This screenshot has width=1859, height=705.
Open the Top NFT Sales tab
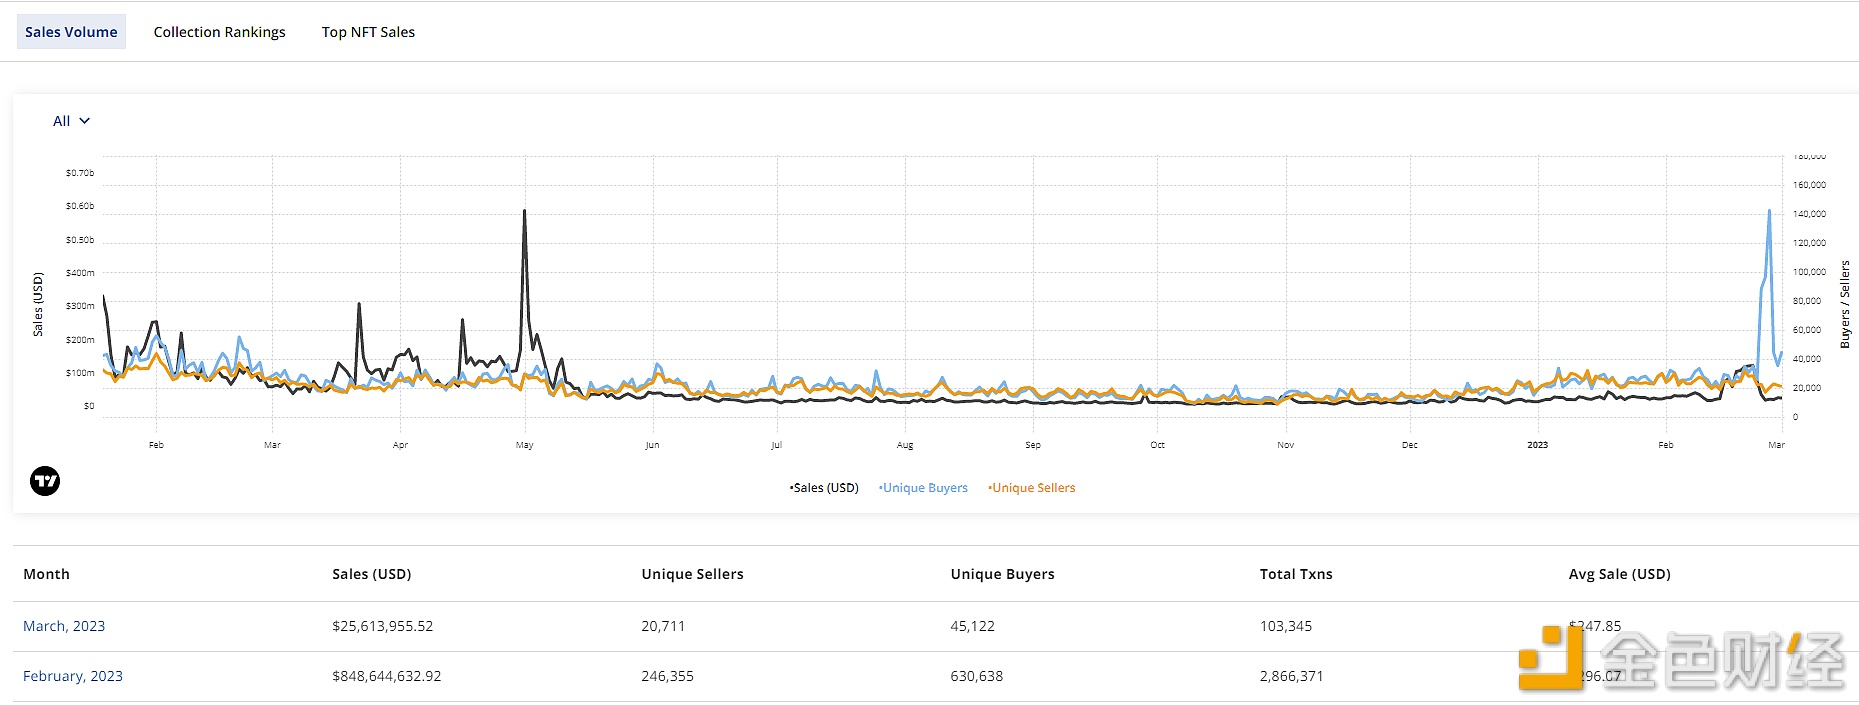pos(368,32)
